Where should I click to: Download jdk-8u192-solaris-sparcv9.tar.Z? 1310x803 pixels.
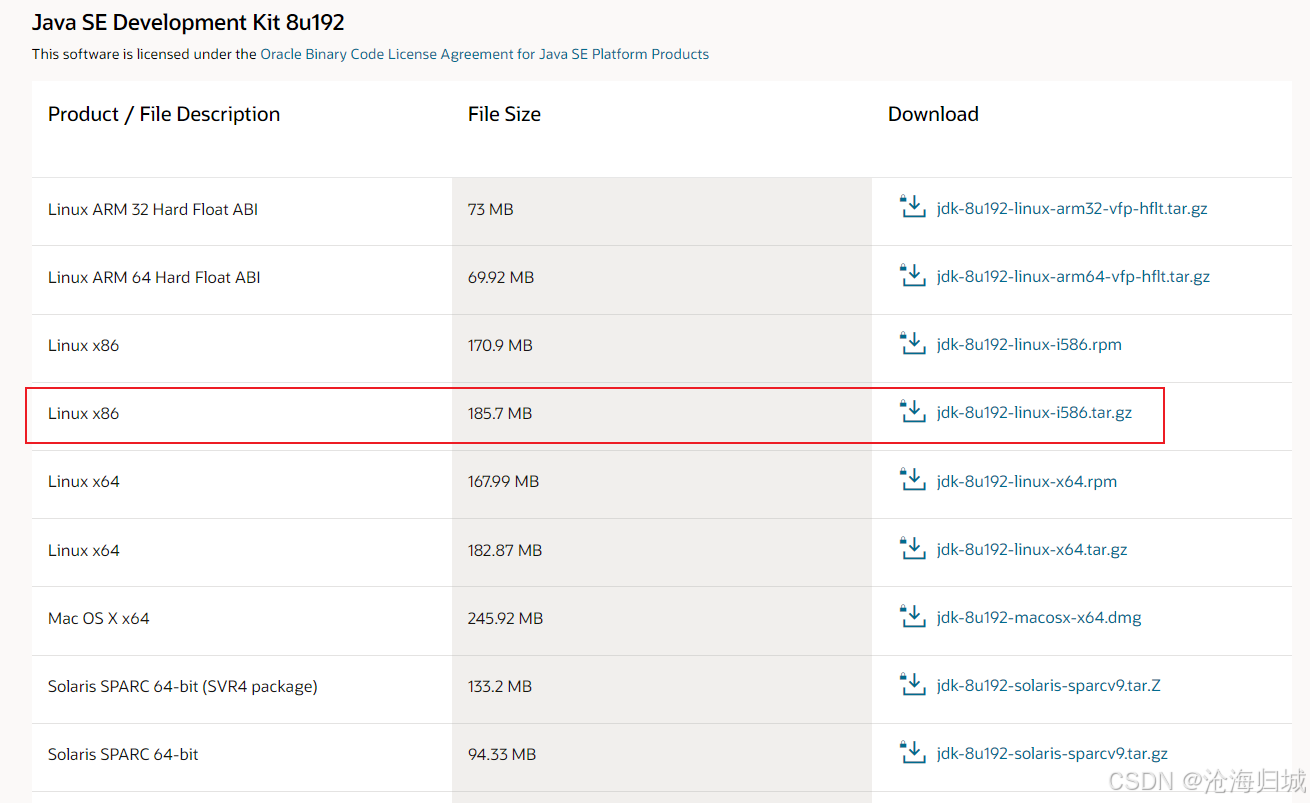(1048, 686)
